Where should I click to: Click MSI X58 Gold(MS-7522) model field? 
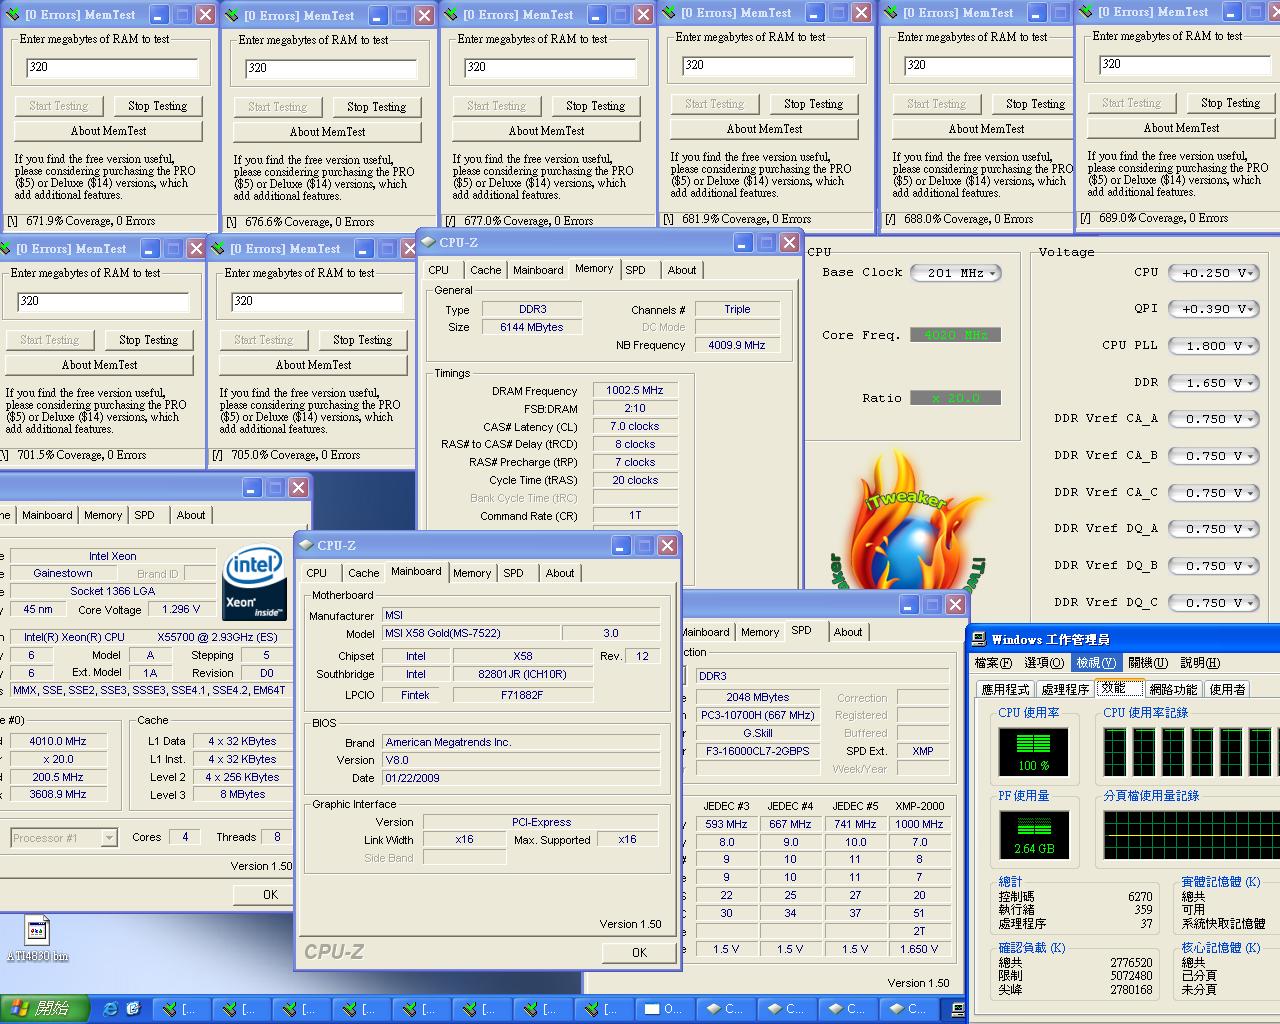472,633
